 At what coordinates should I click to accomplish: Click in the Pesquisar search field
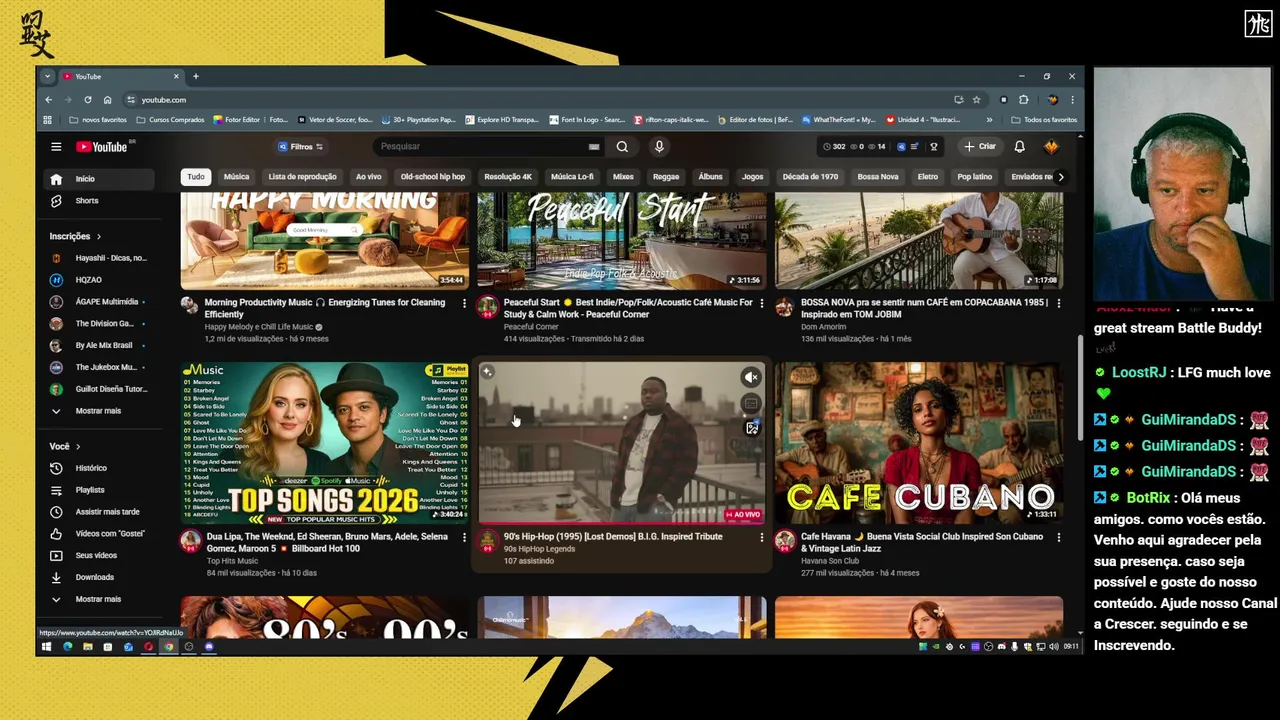[482, 146]
